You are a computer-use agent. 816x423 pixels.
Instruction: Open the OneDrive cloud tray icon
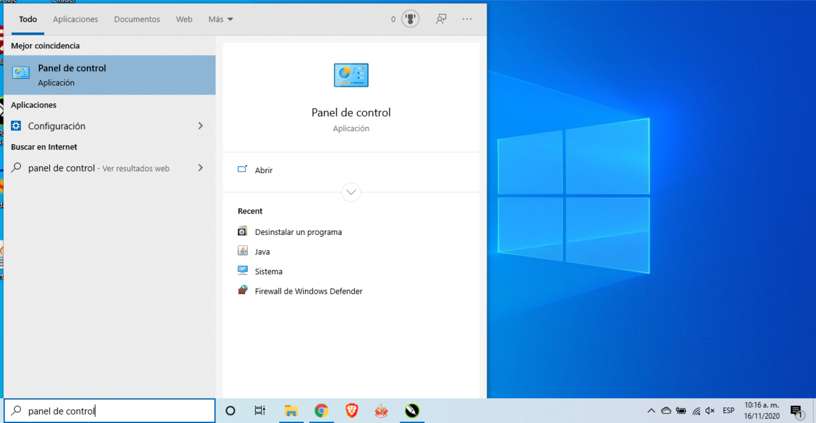666,411
